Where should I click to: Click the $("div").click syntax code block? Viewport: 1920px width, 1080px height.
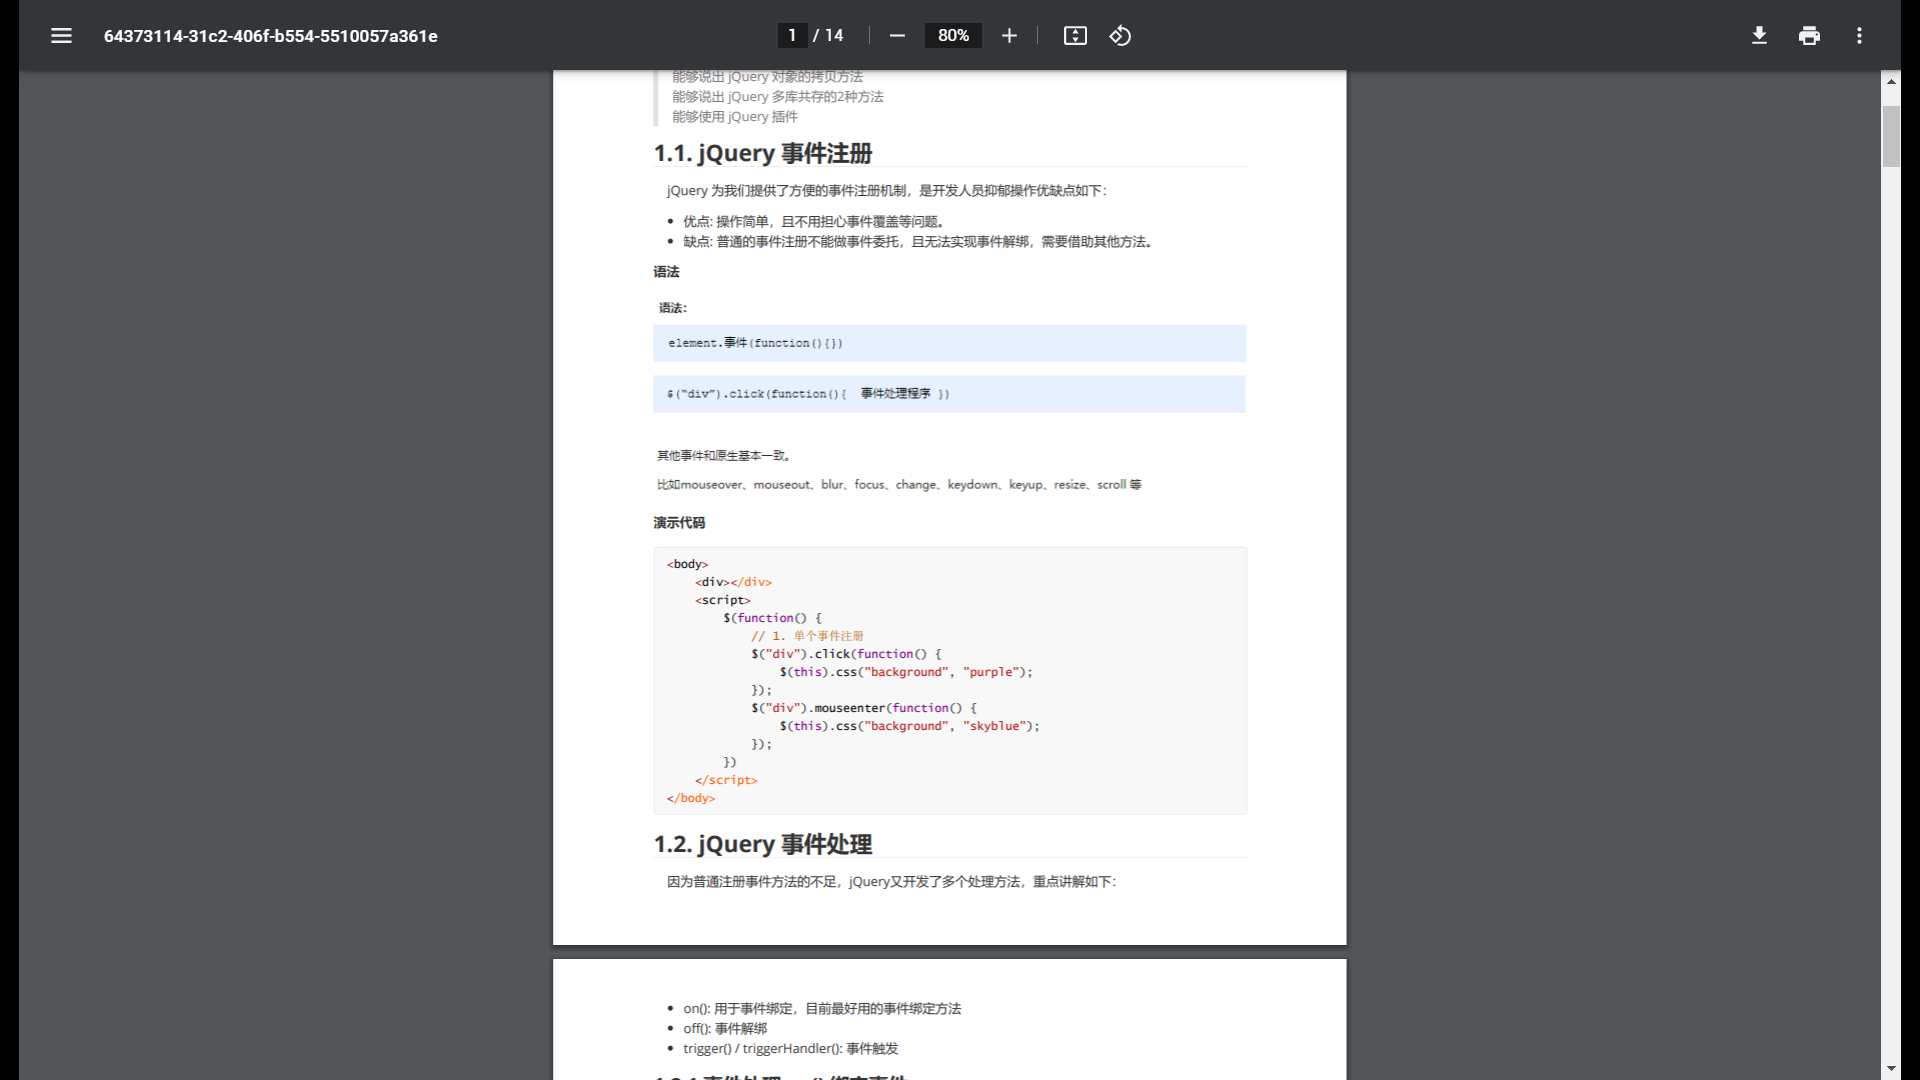(x=949, y=394)
